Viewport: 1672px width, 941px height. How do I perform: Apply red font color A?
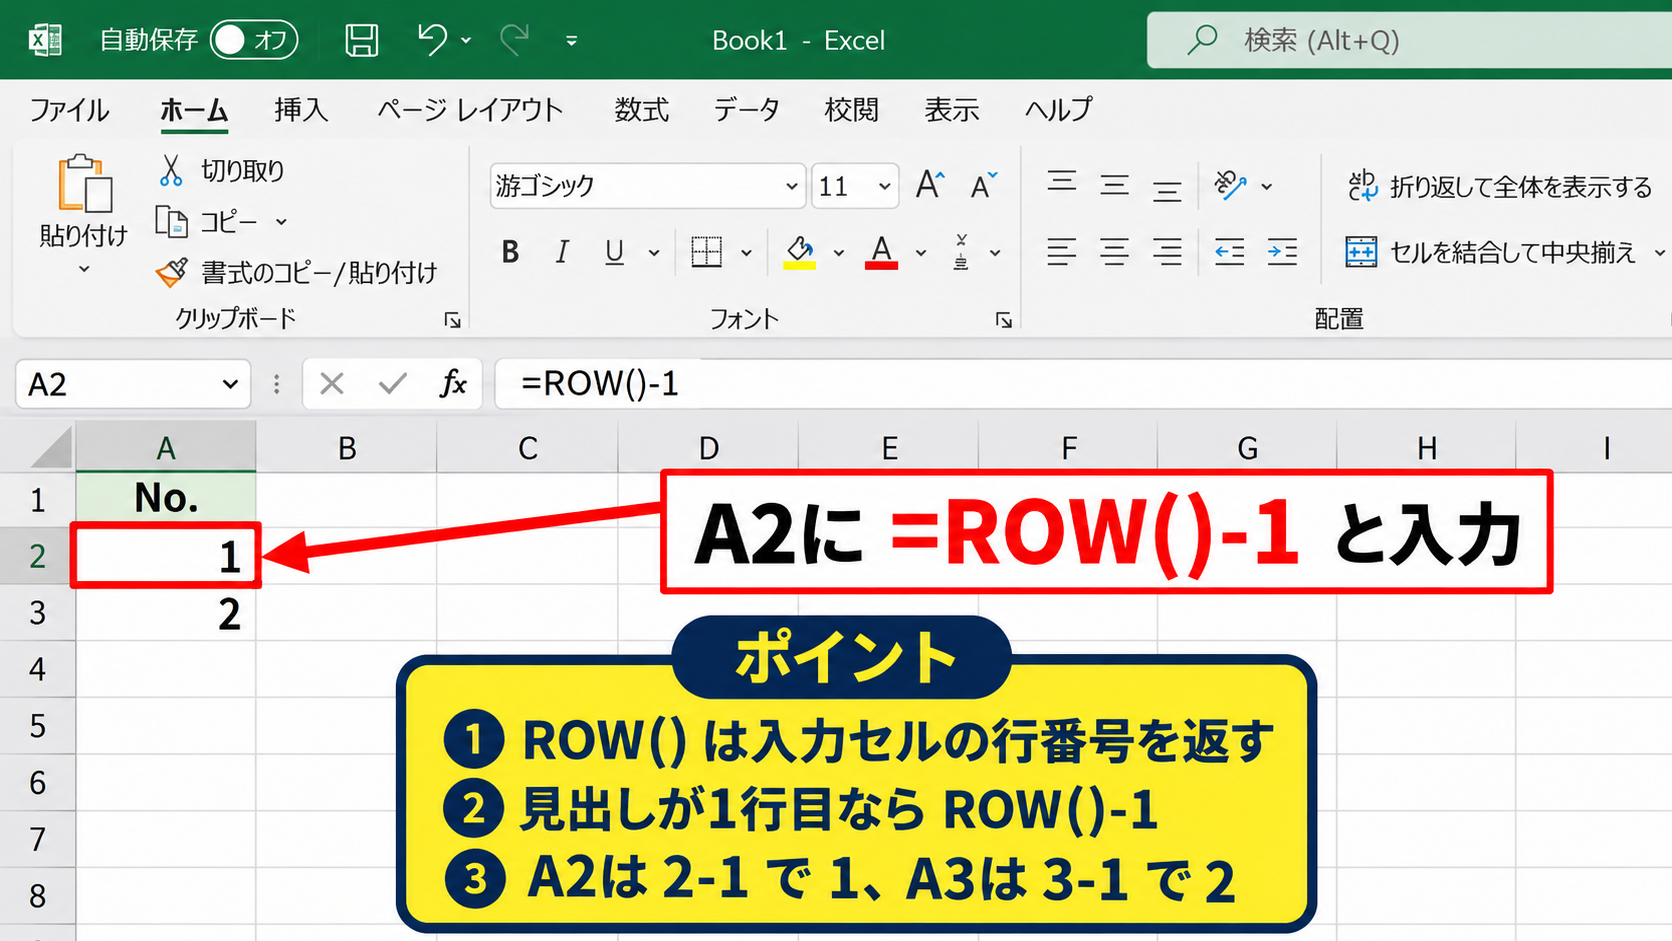coord(881,252)
